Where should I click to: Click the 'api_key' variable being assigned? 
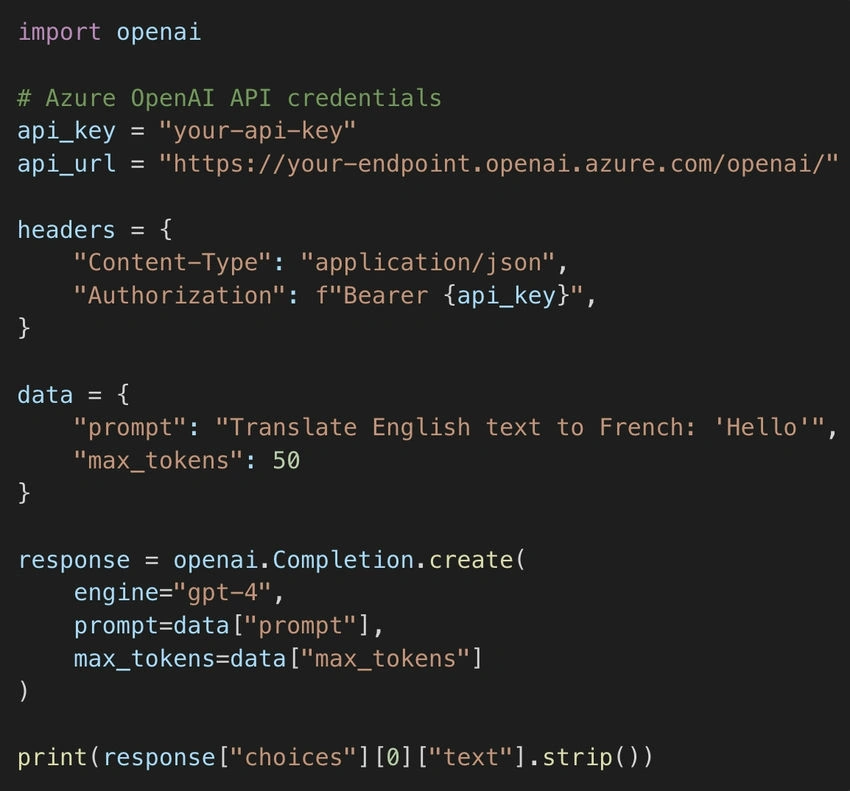(67, 131)
